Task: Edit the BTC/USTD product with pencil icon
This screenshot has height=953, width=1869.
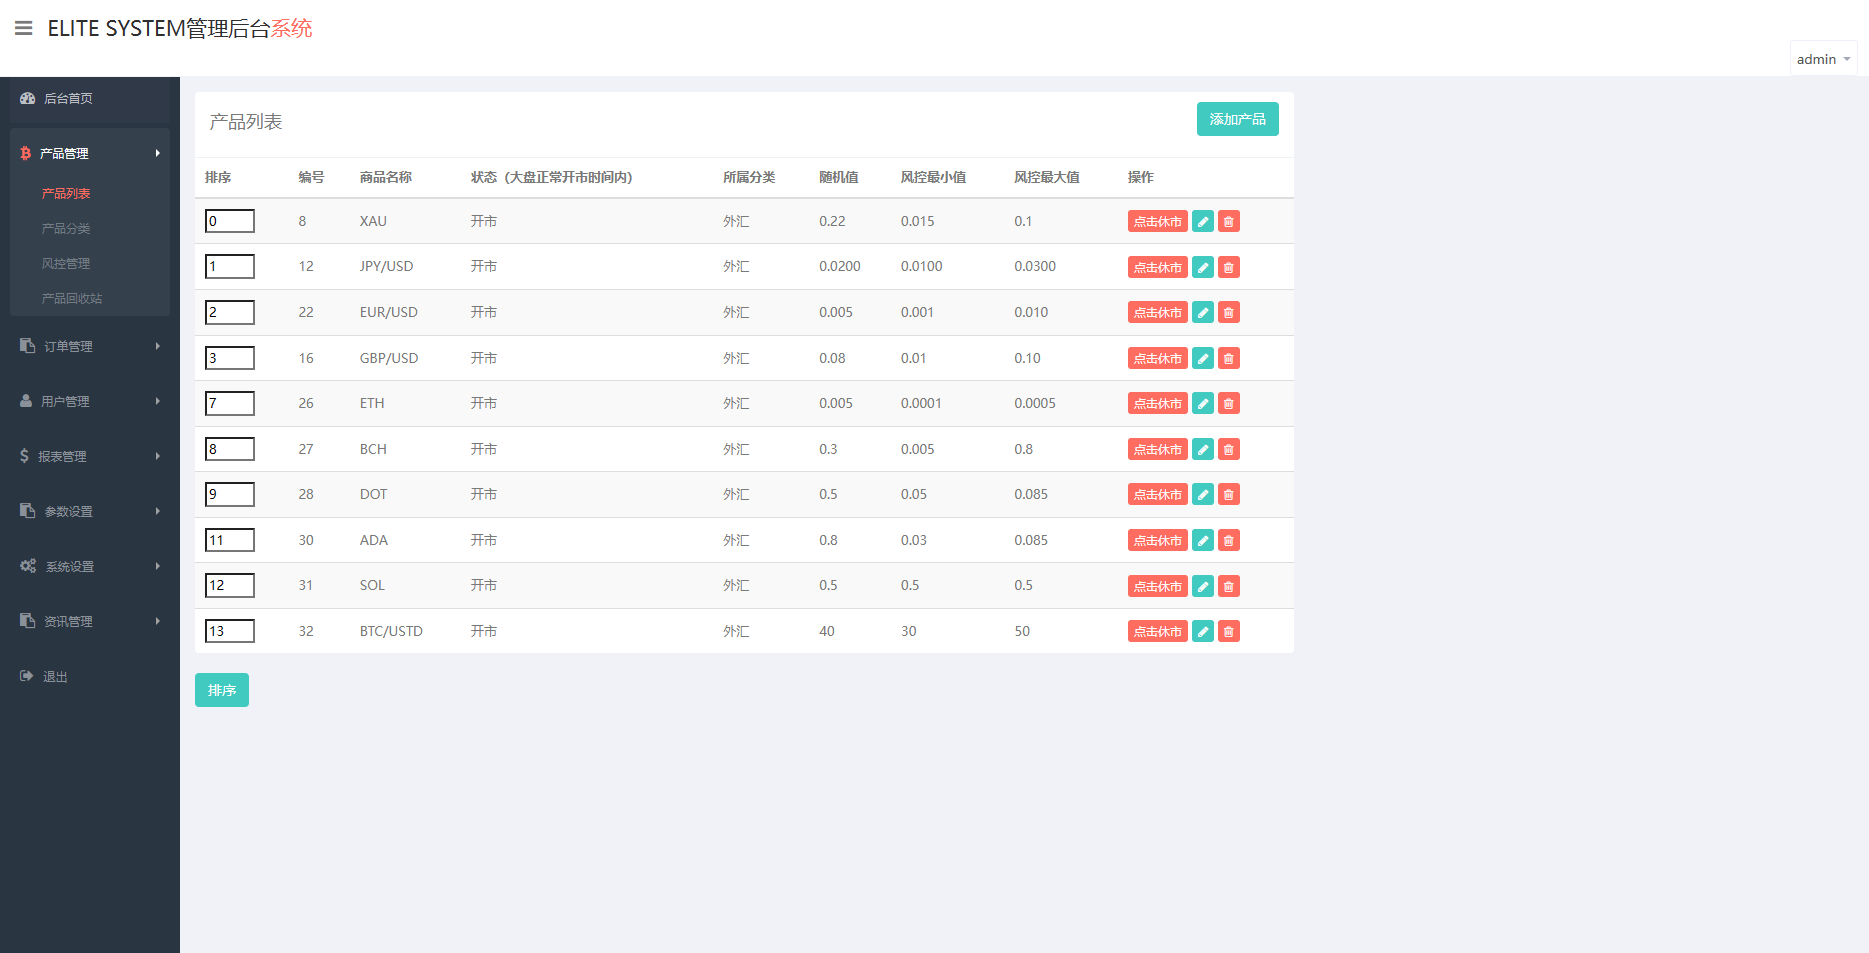Action: point(1203,632)
